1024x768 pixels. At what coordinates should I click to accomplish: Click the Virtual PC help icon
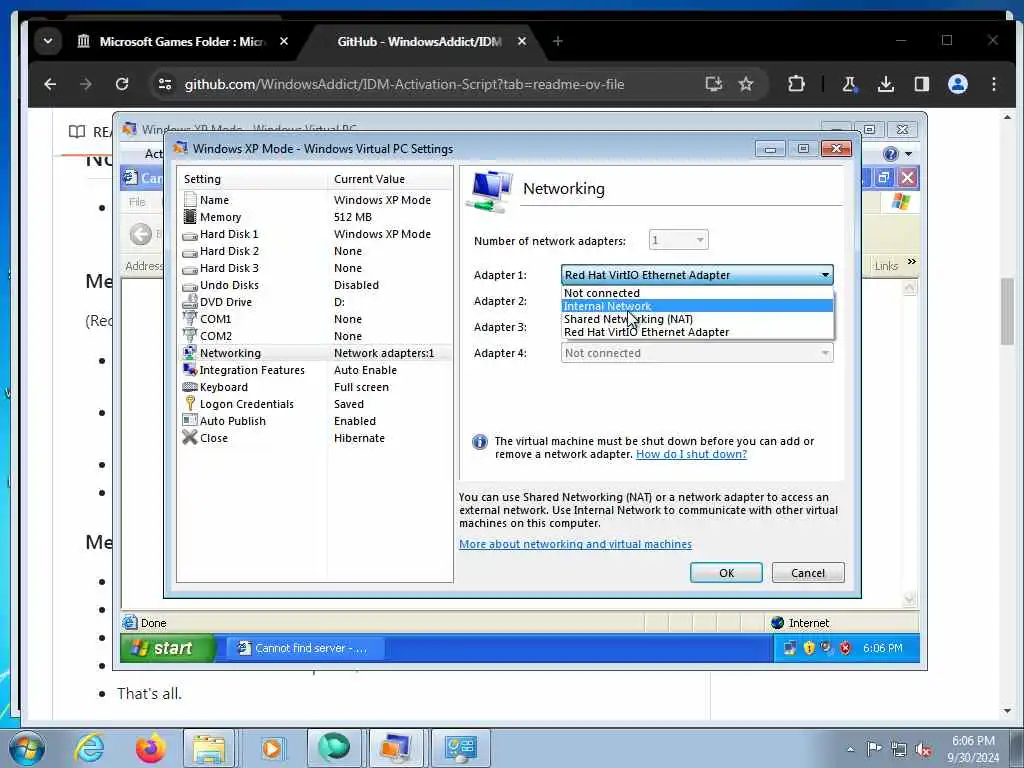point(890,154)
